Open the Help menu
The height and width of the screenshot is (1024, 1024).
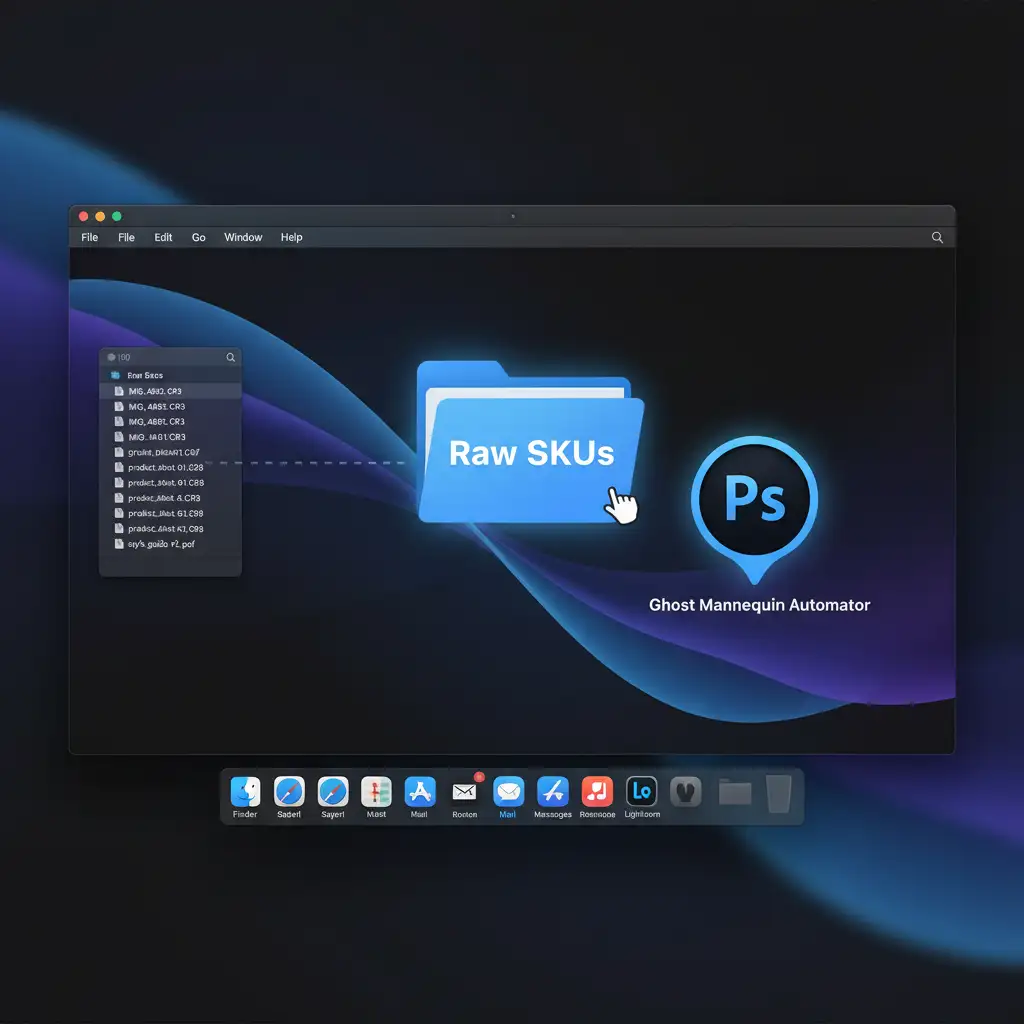point(291,238)
